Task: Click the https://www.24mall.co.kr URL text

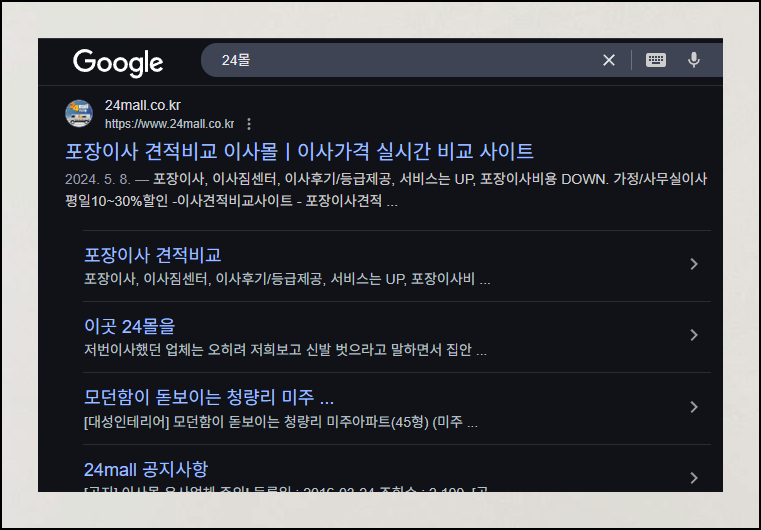Action: tap(169, 124)
